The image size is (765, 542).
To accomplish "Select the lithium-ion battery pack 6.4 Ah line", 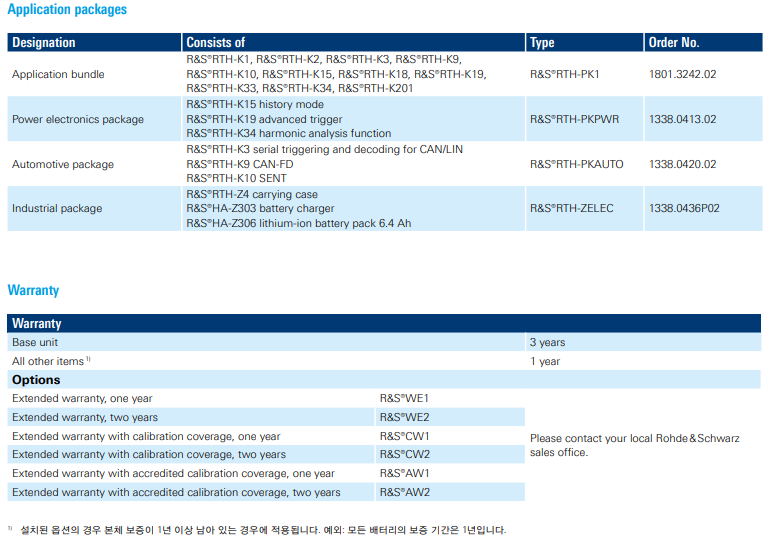I will tap(299, 223).
